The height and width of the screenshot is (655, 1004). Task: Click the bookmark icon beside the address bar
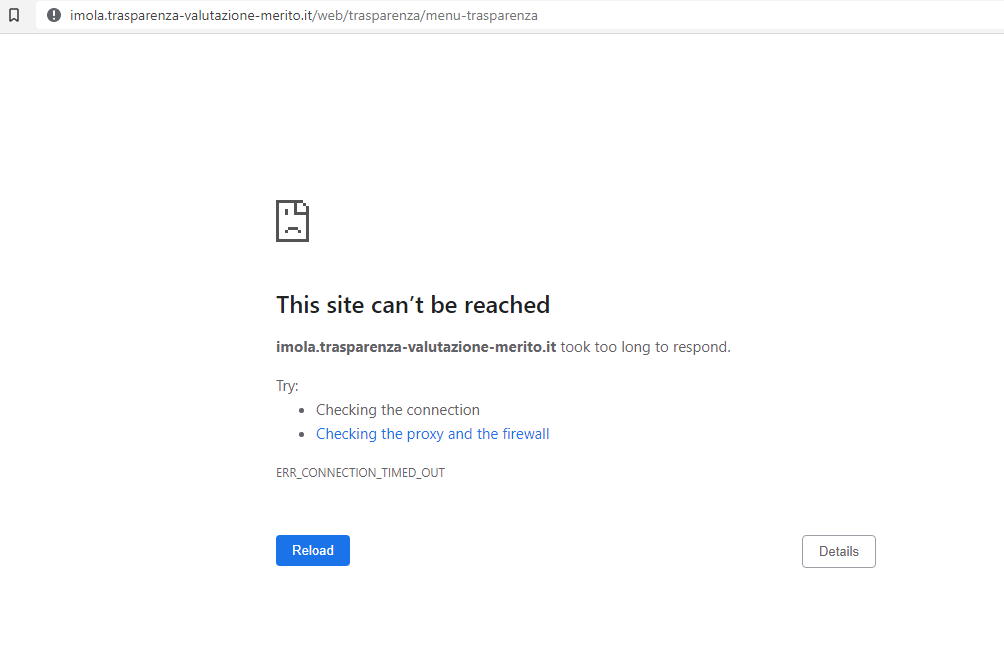[x=14, y=15]
